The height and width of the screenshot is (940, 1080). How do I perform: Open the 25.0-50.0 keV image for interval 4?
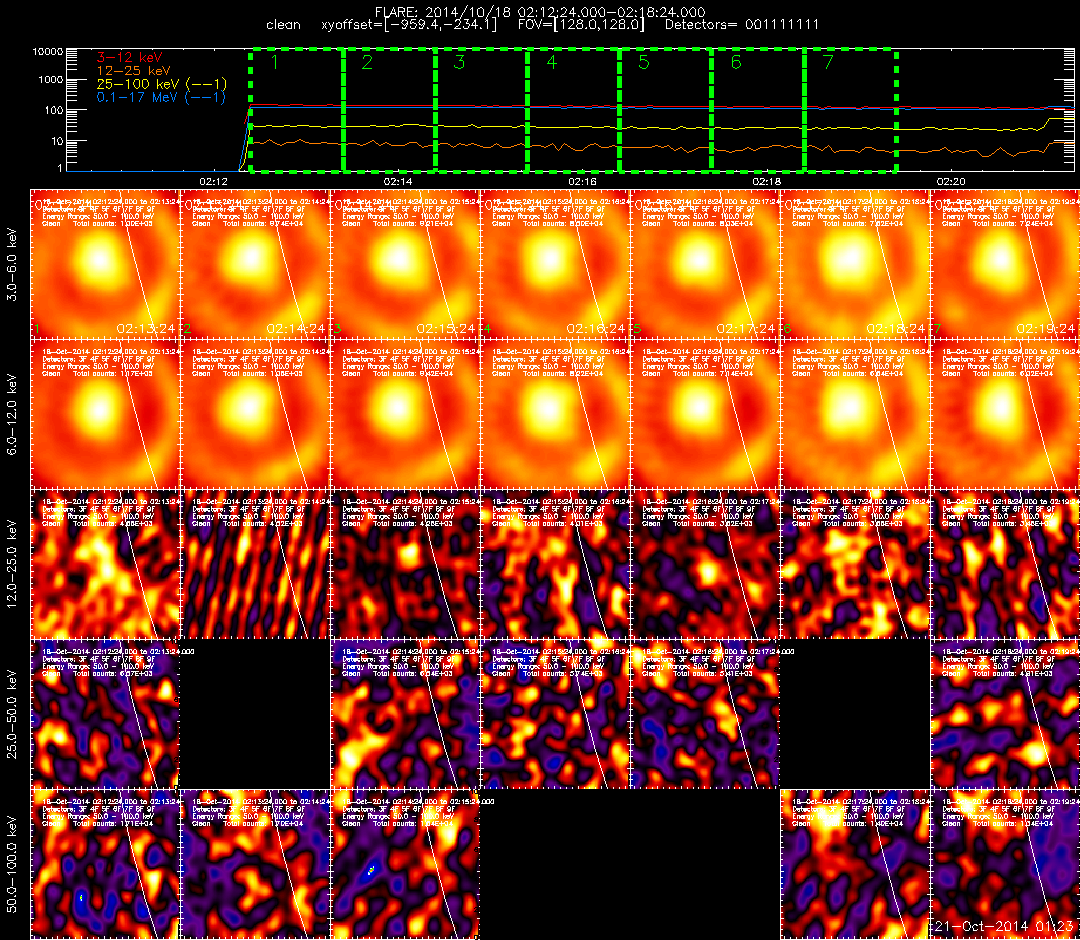tap(556, 714)
